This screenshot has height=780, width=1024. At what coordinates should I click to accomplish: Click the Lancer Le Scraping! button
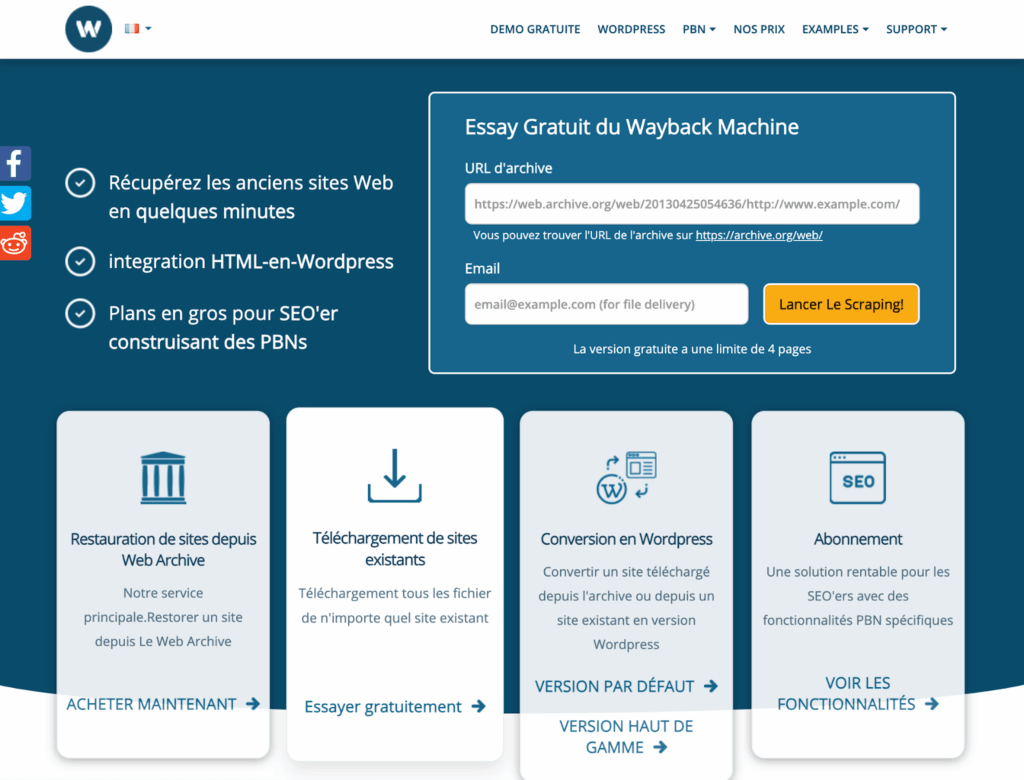[841, 304]
